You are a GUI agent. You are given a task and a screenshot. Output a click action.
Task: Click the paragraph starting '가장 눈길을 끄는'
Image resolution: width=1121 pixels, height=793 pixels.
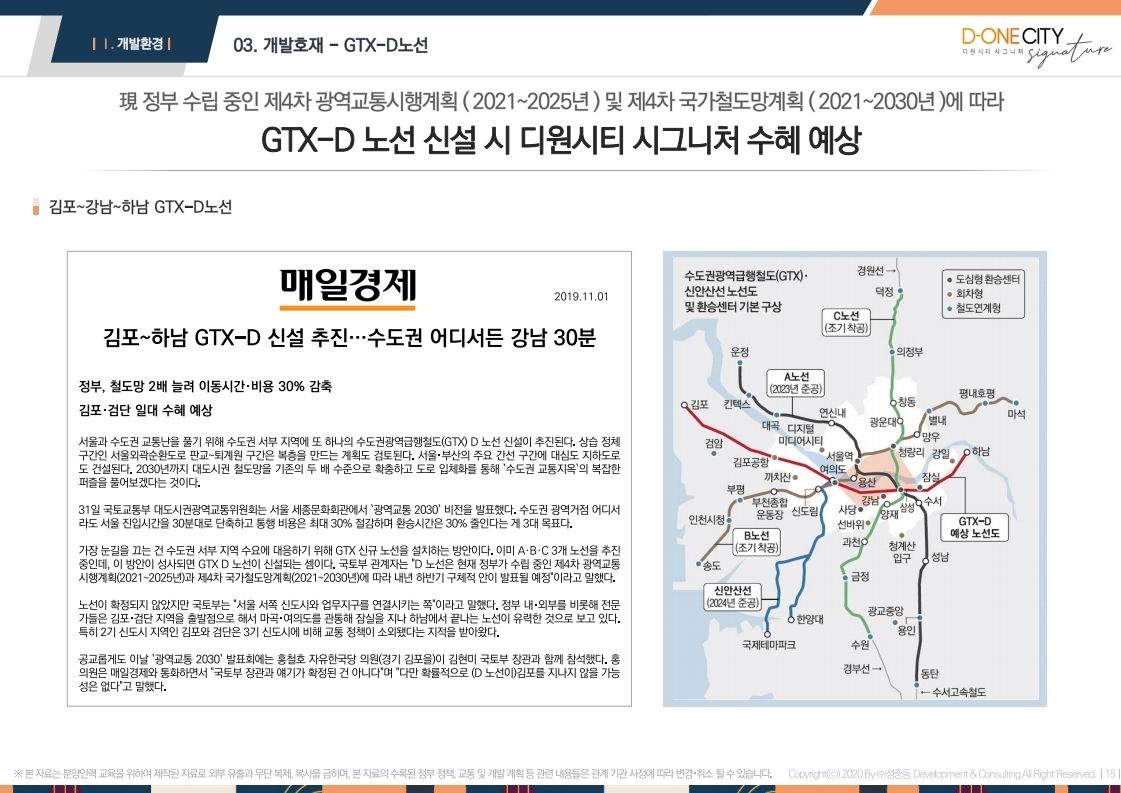tap(350, 563)
